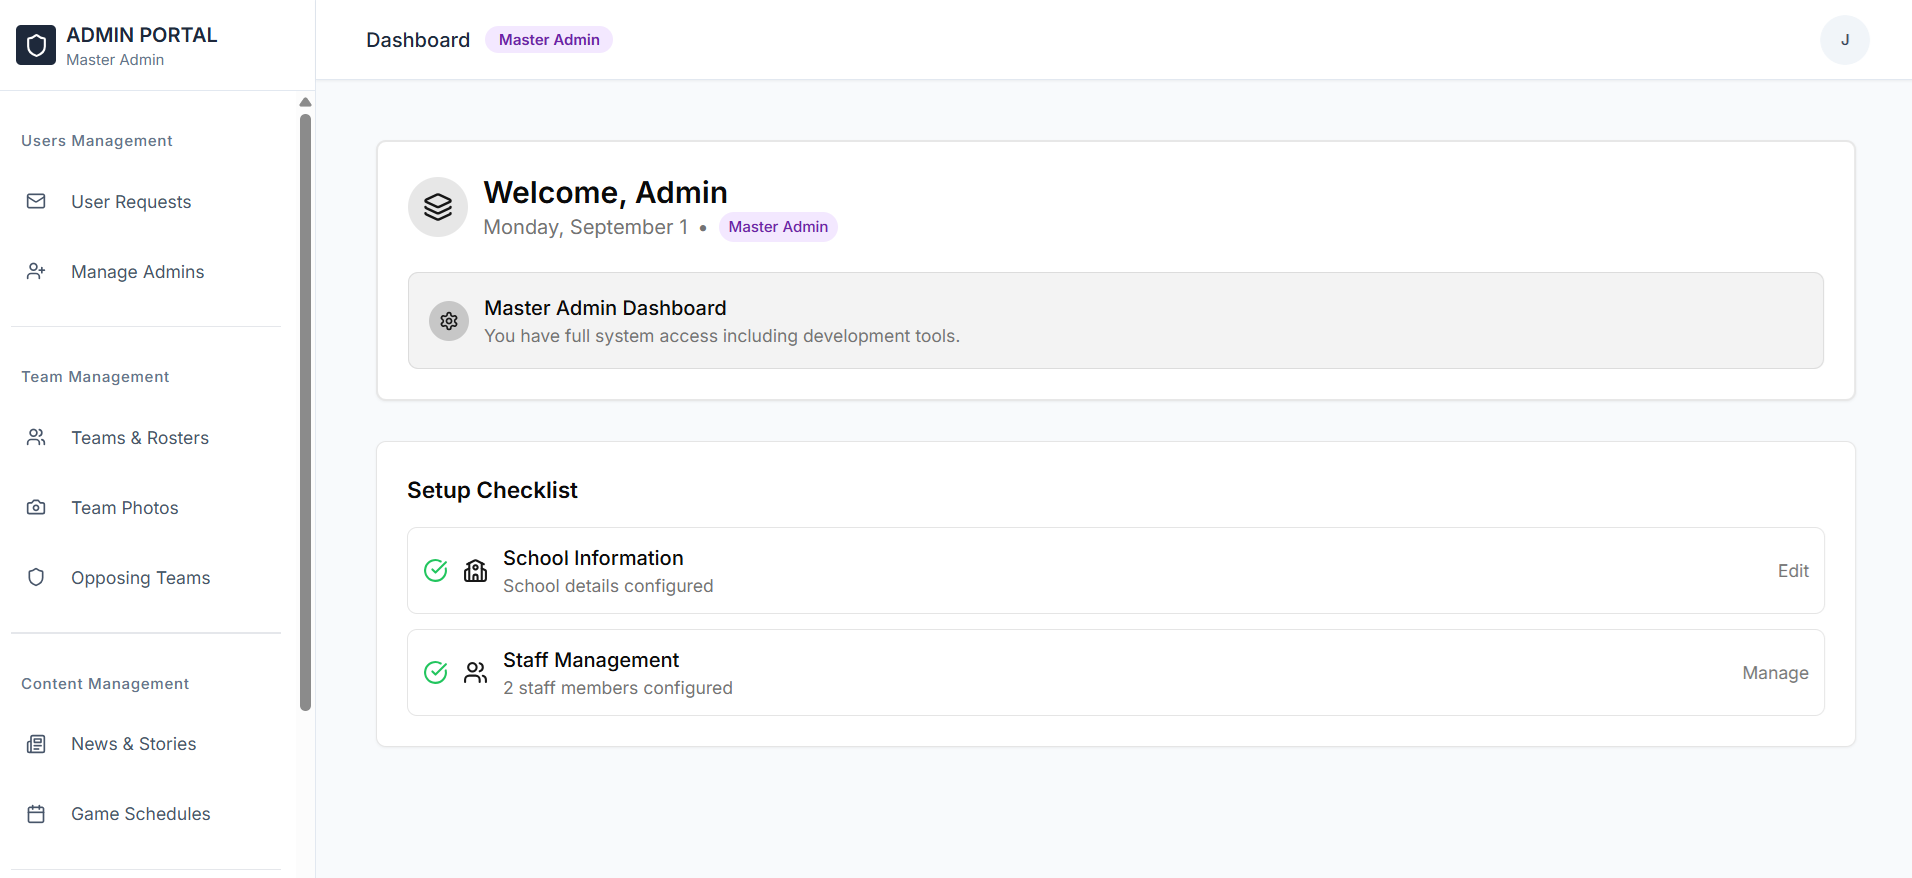Click the School Information green checkmark
The image size is (1912, 878).
(x=436, y=571)
